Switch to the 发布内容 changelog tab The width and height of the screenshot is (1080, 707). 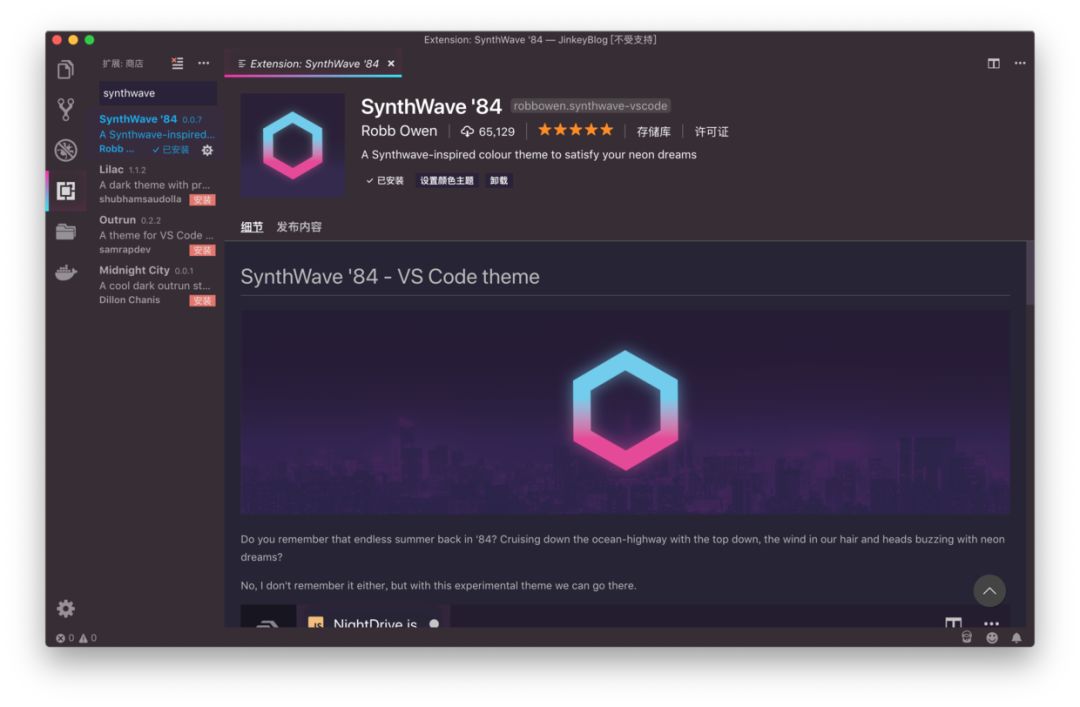click(299, 227)
